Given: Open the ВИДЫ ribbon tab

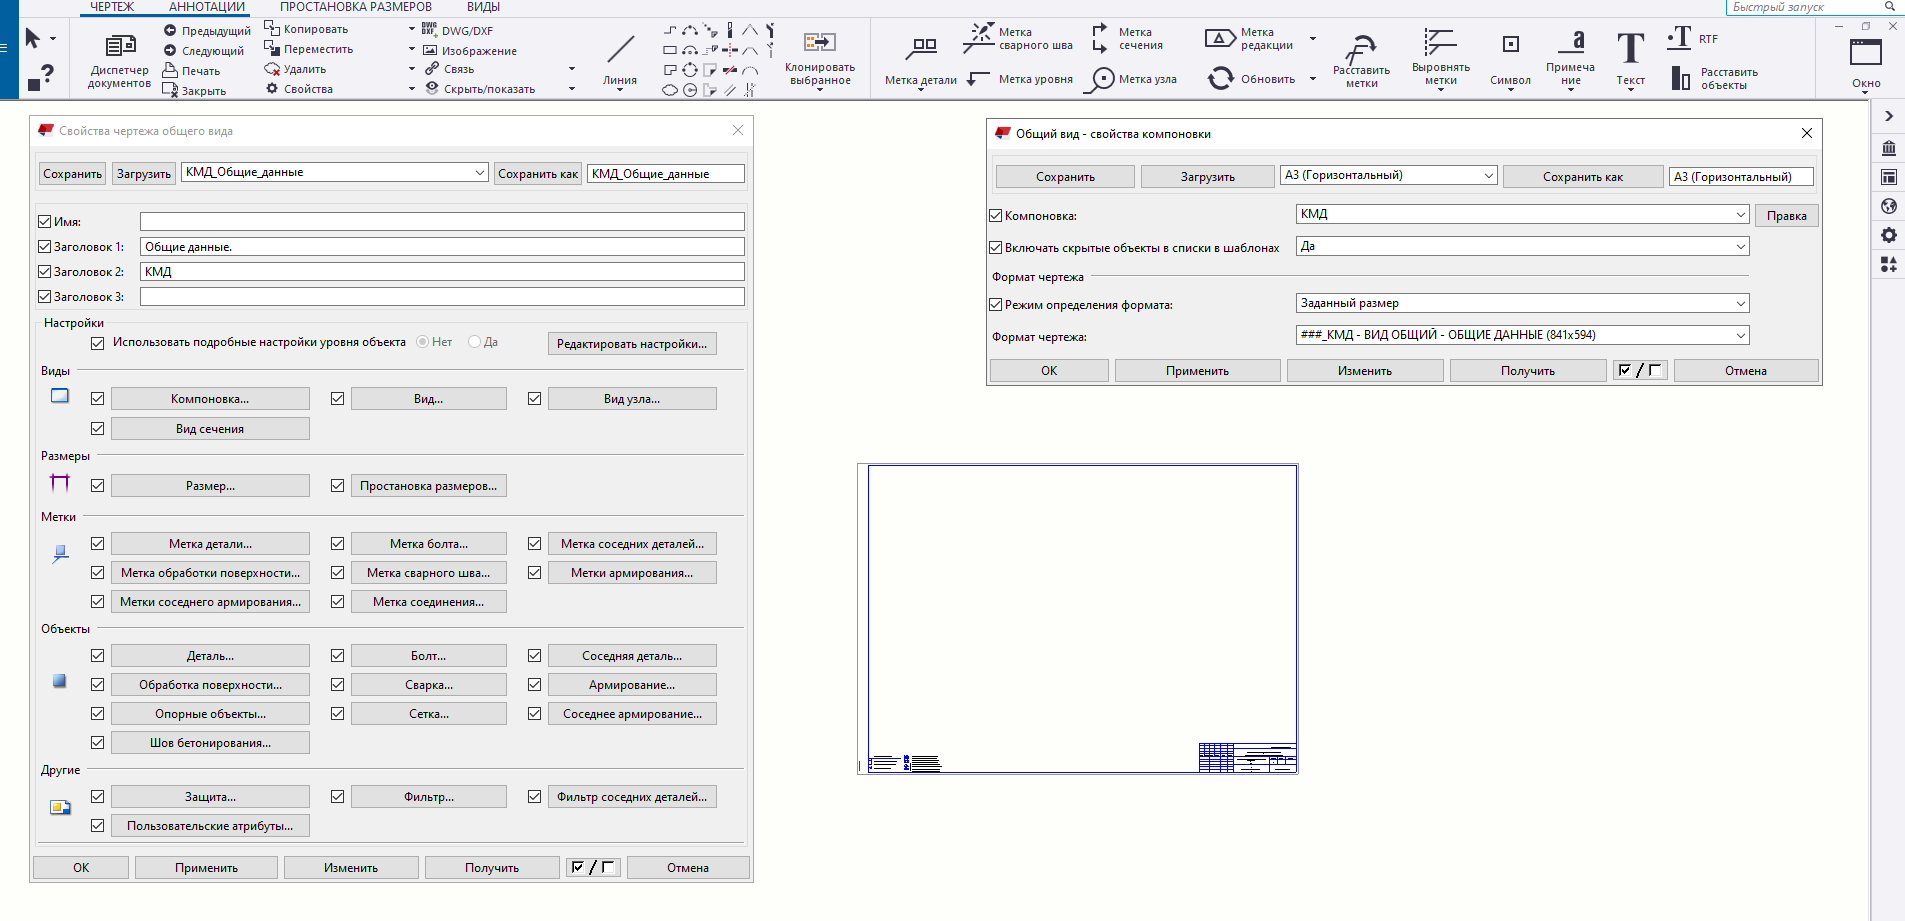Looking at the screenshot, I should (483, 7).
